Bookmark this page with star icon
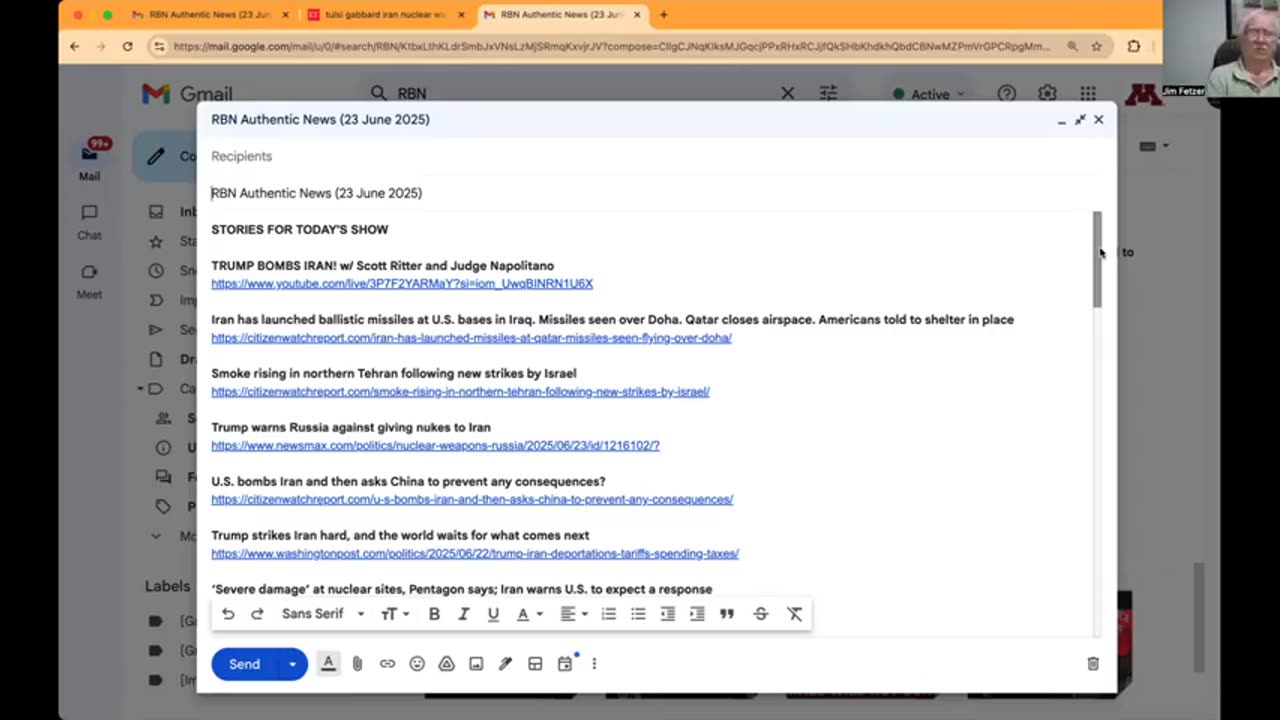This screenshot has height=720, width=1280. click(1097, 46)
